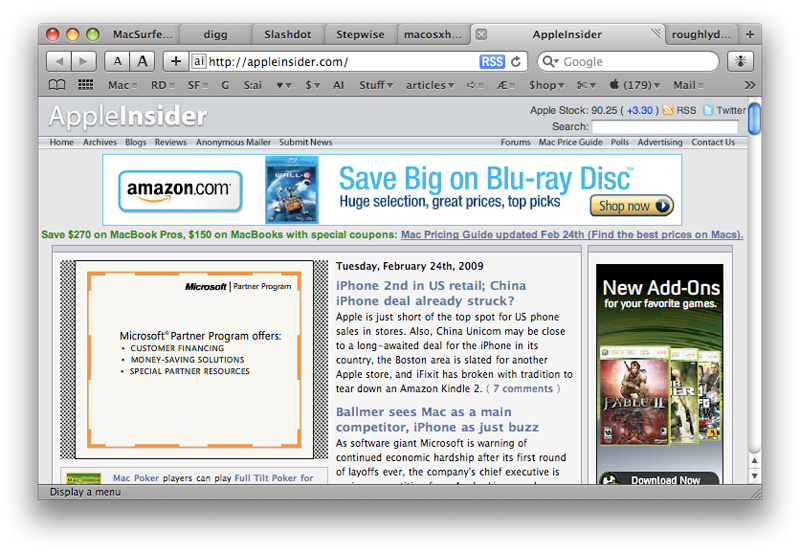This screenshot has height=552, width=800.
Task: Click the Google search magnifier icon
Action: [550, 62]
